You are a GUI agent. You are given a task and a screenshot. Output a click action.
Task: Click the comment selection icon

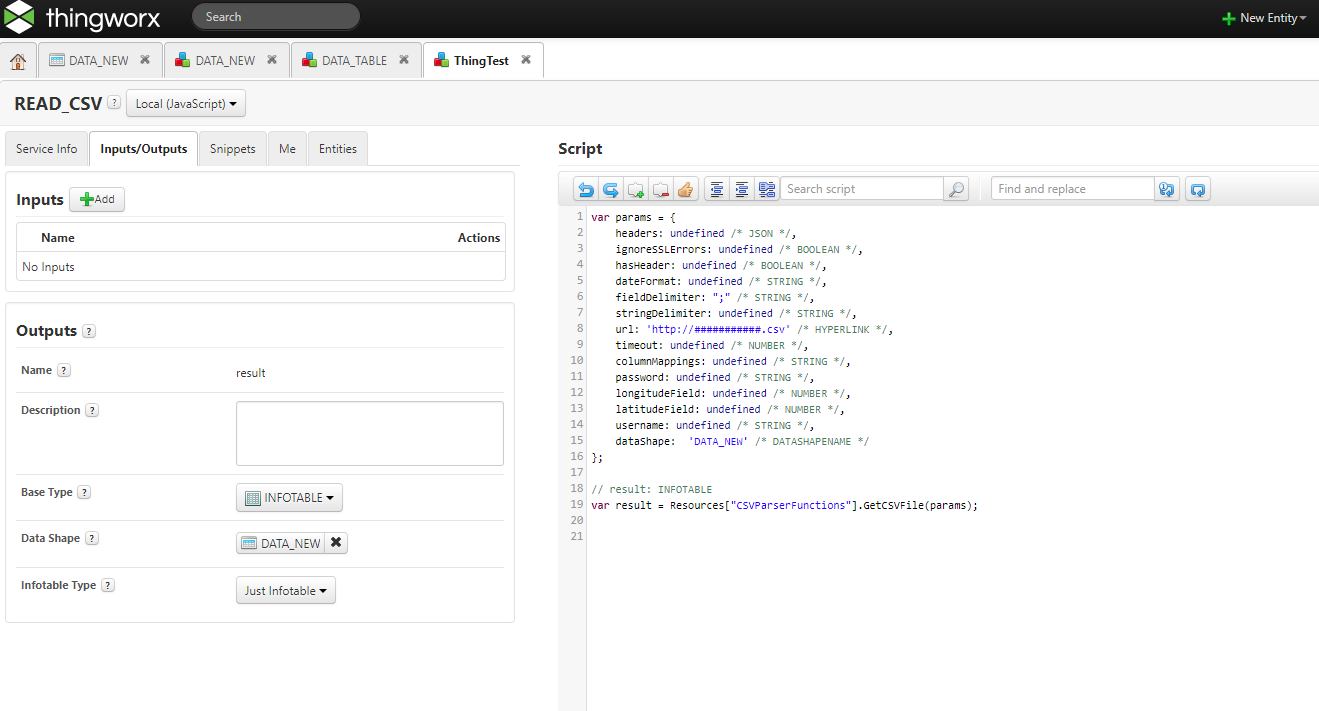point(635,189)
